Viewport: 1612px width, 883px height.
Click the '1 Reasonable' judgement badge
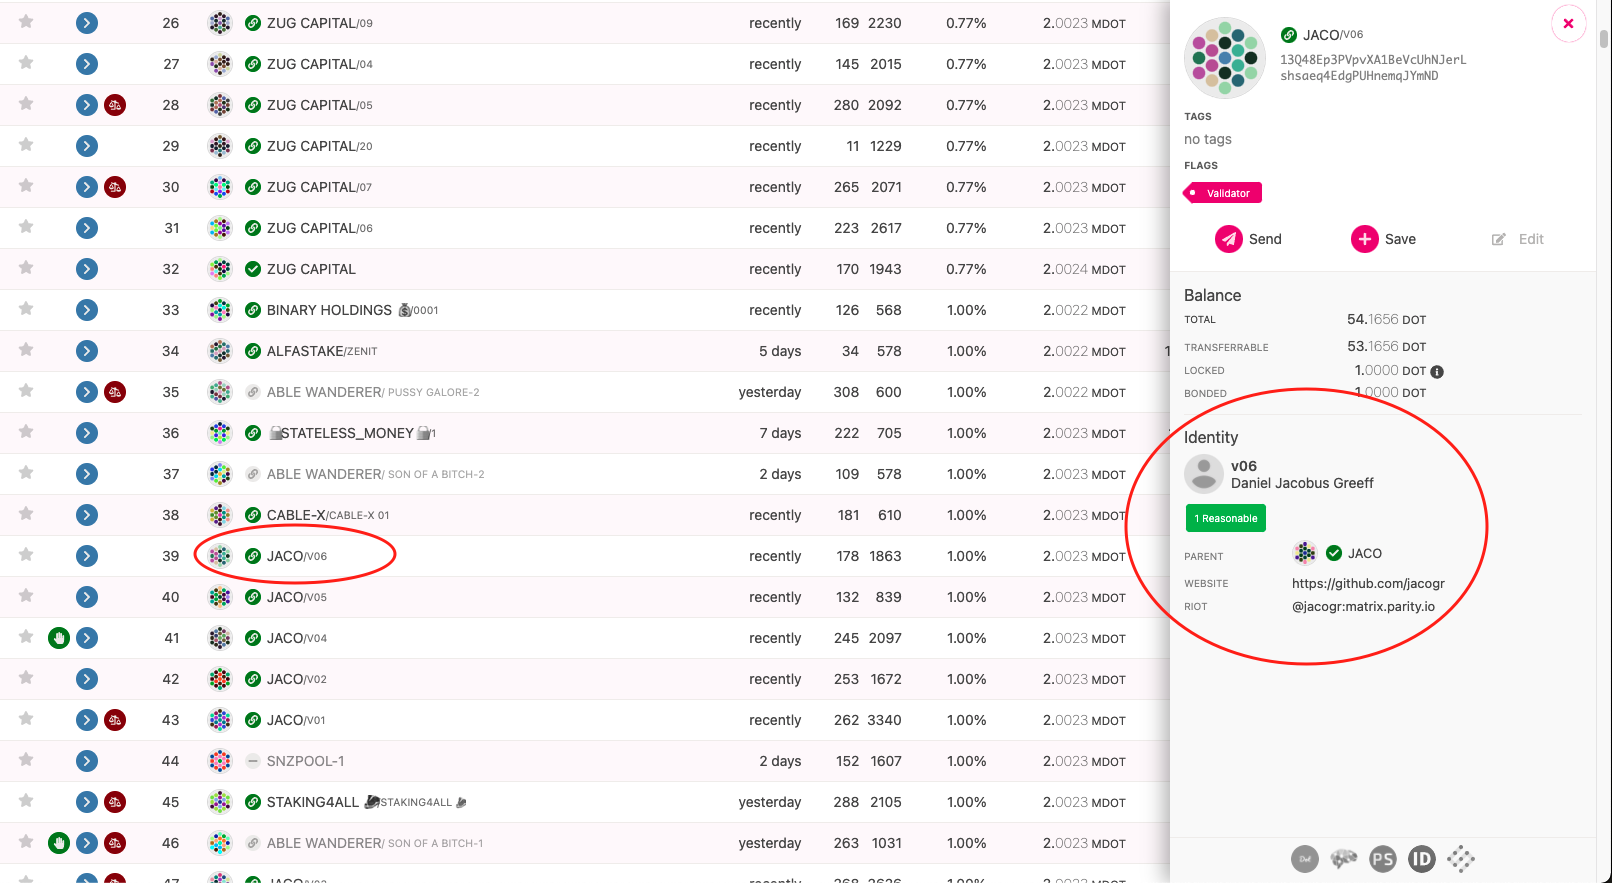click(1226, 518)
